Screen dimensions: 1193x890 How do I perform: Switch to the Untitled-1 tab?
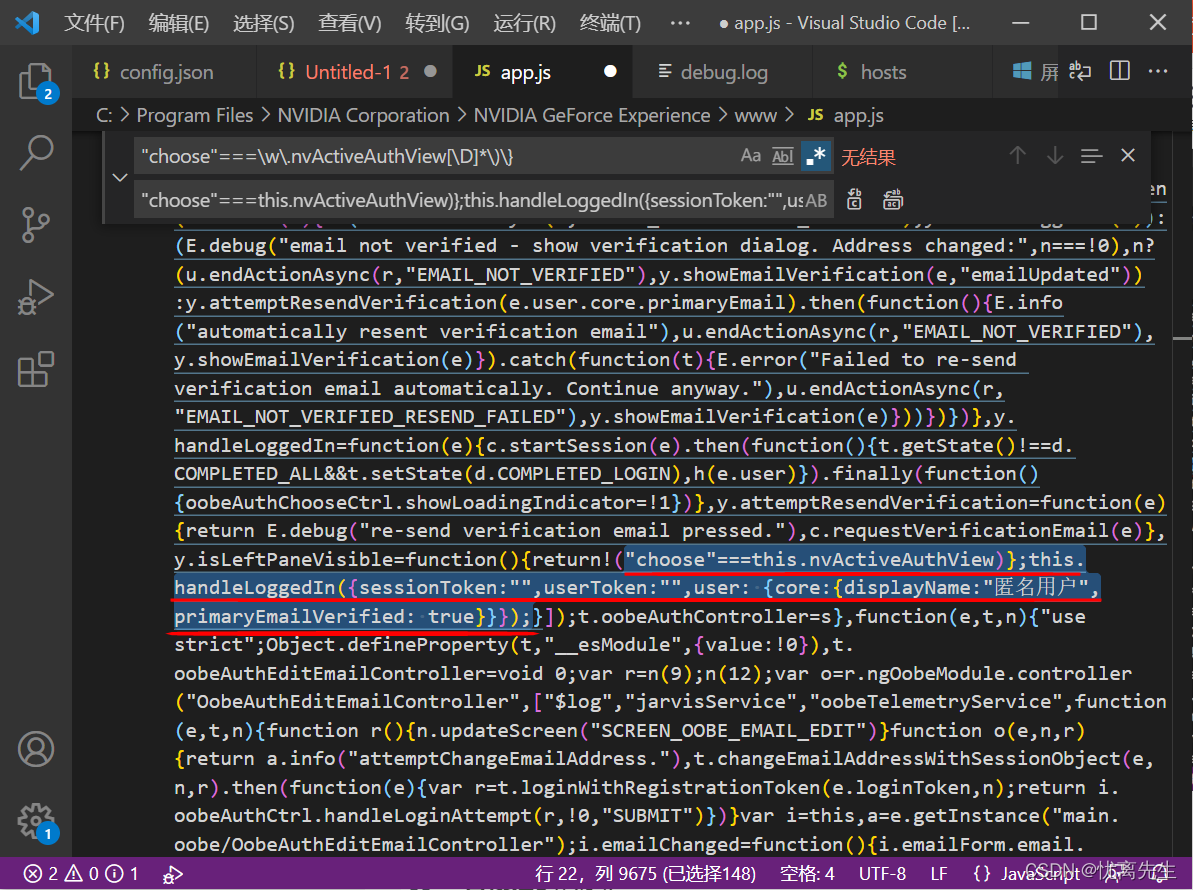point(354,72)
